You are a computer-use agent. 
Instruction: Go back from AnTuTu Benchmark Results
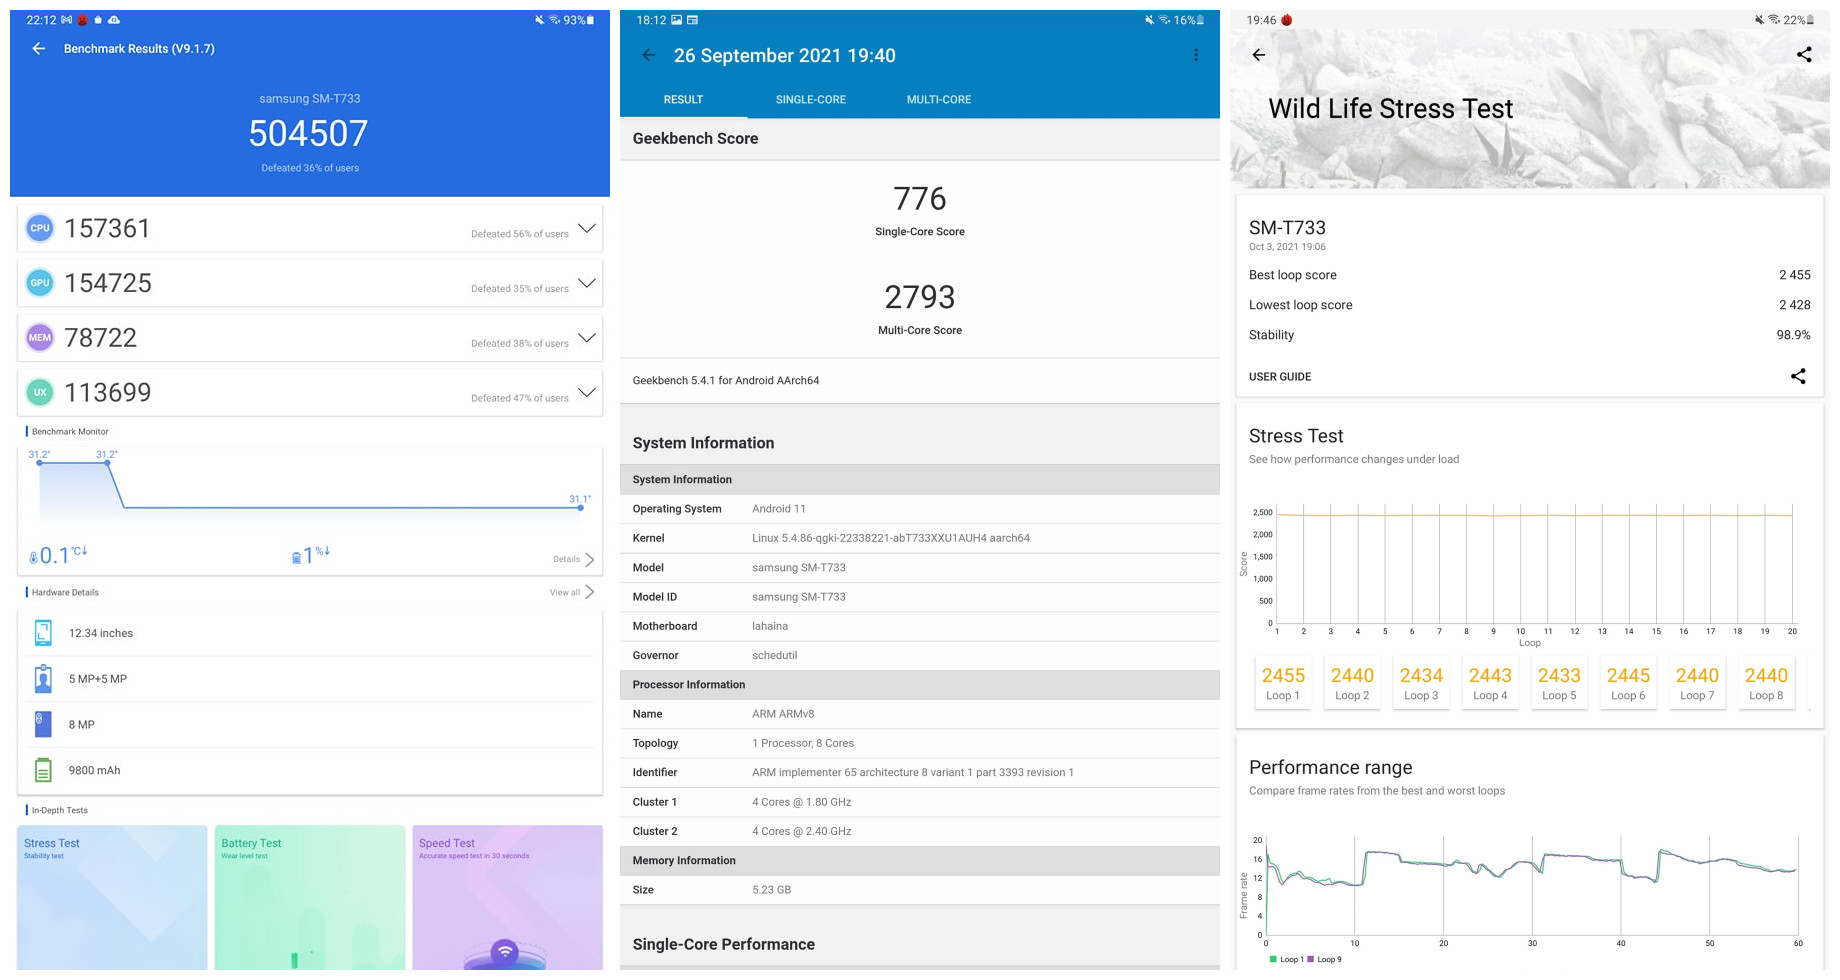point(38,49)
